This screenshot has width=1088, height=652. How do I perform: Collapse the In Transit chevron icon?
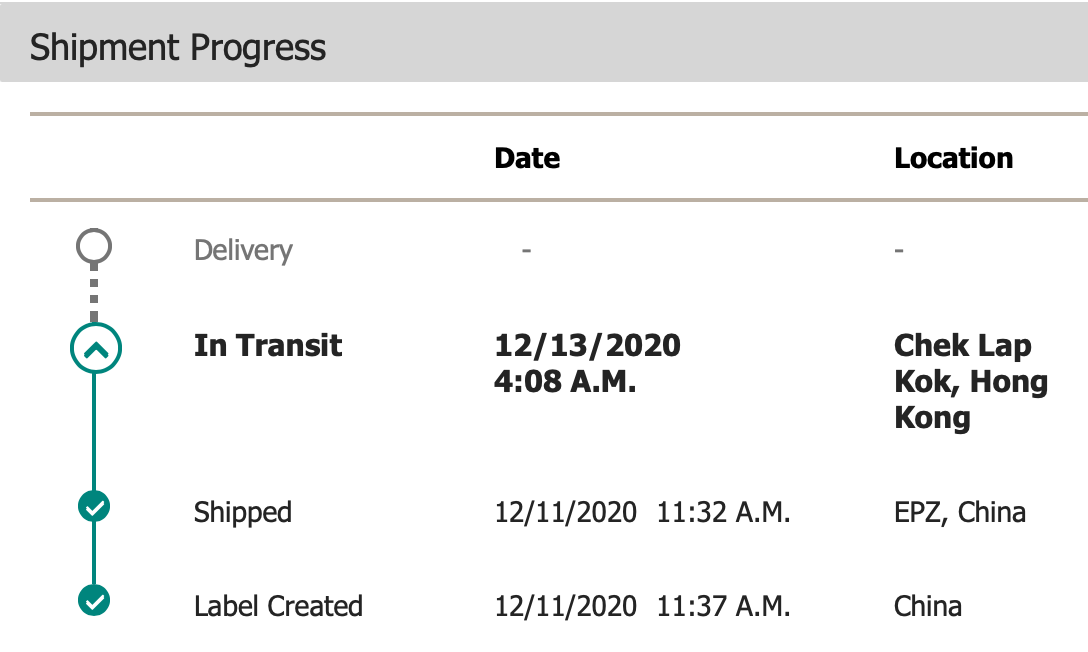(95, 348)
